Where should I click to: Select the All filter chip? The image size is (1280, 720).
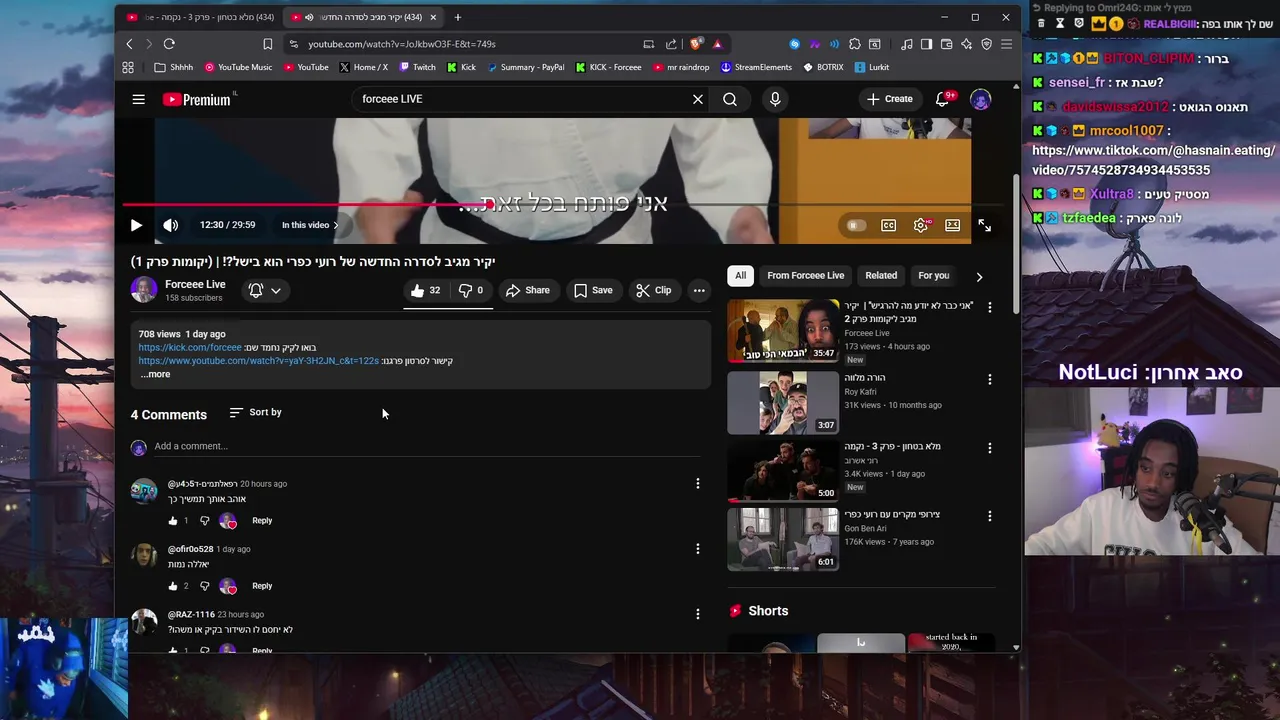(740, 276)
